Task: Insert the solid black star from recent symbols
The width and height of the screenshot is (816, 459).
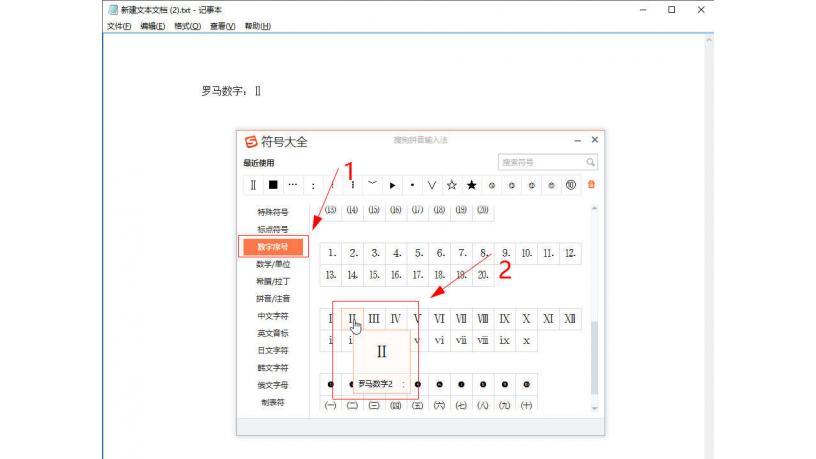Action: pos(471,185)
